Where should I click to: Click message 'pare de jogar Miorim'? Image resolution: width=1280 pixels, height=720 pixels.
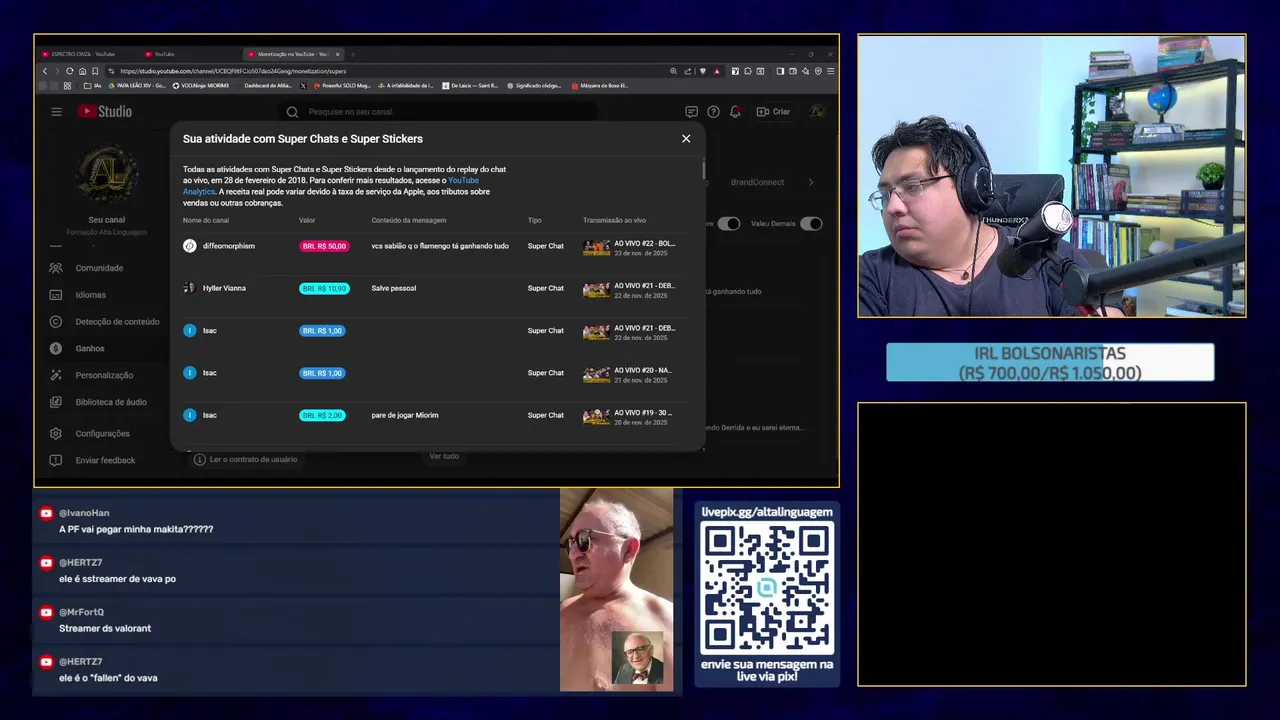405,415
